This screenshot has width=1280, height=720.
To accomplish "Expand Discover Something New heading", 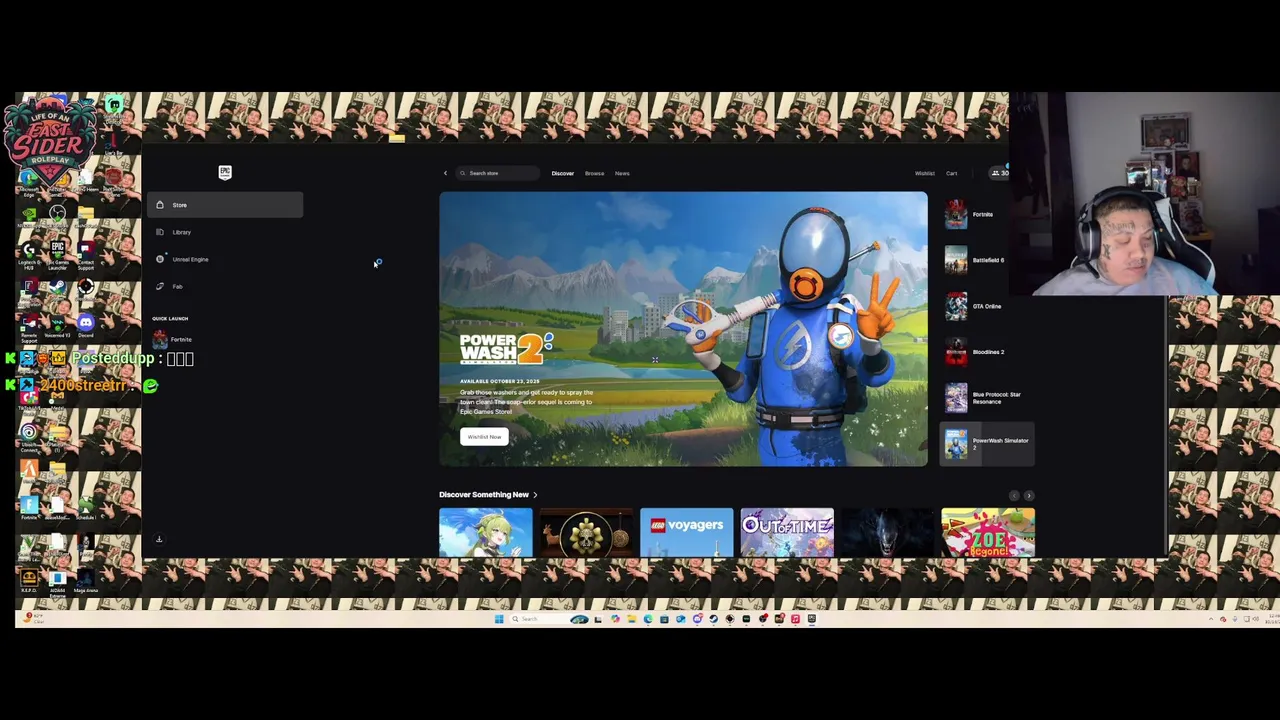I will (488, 494).
